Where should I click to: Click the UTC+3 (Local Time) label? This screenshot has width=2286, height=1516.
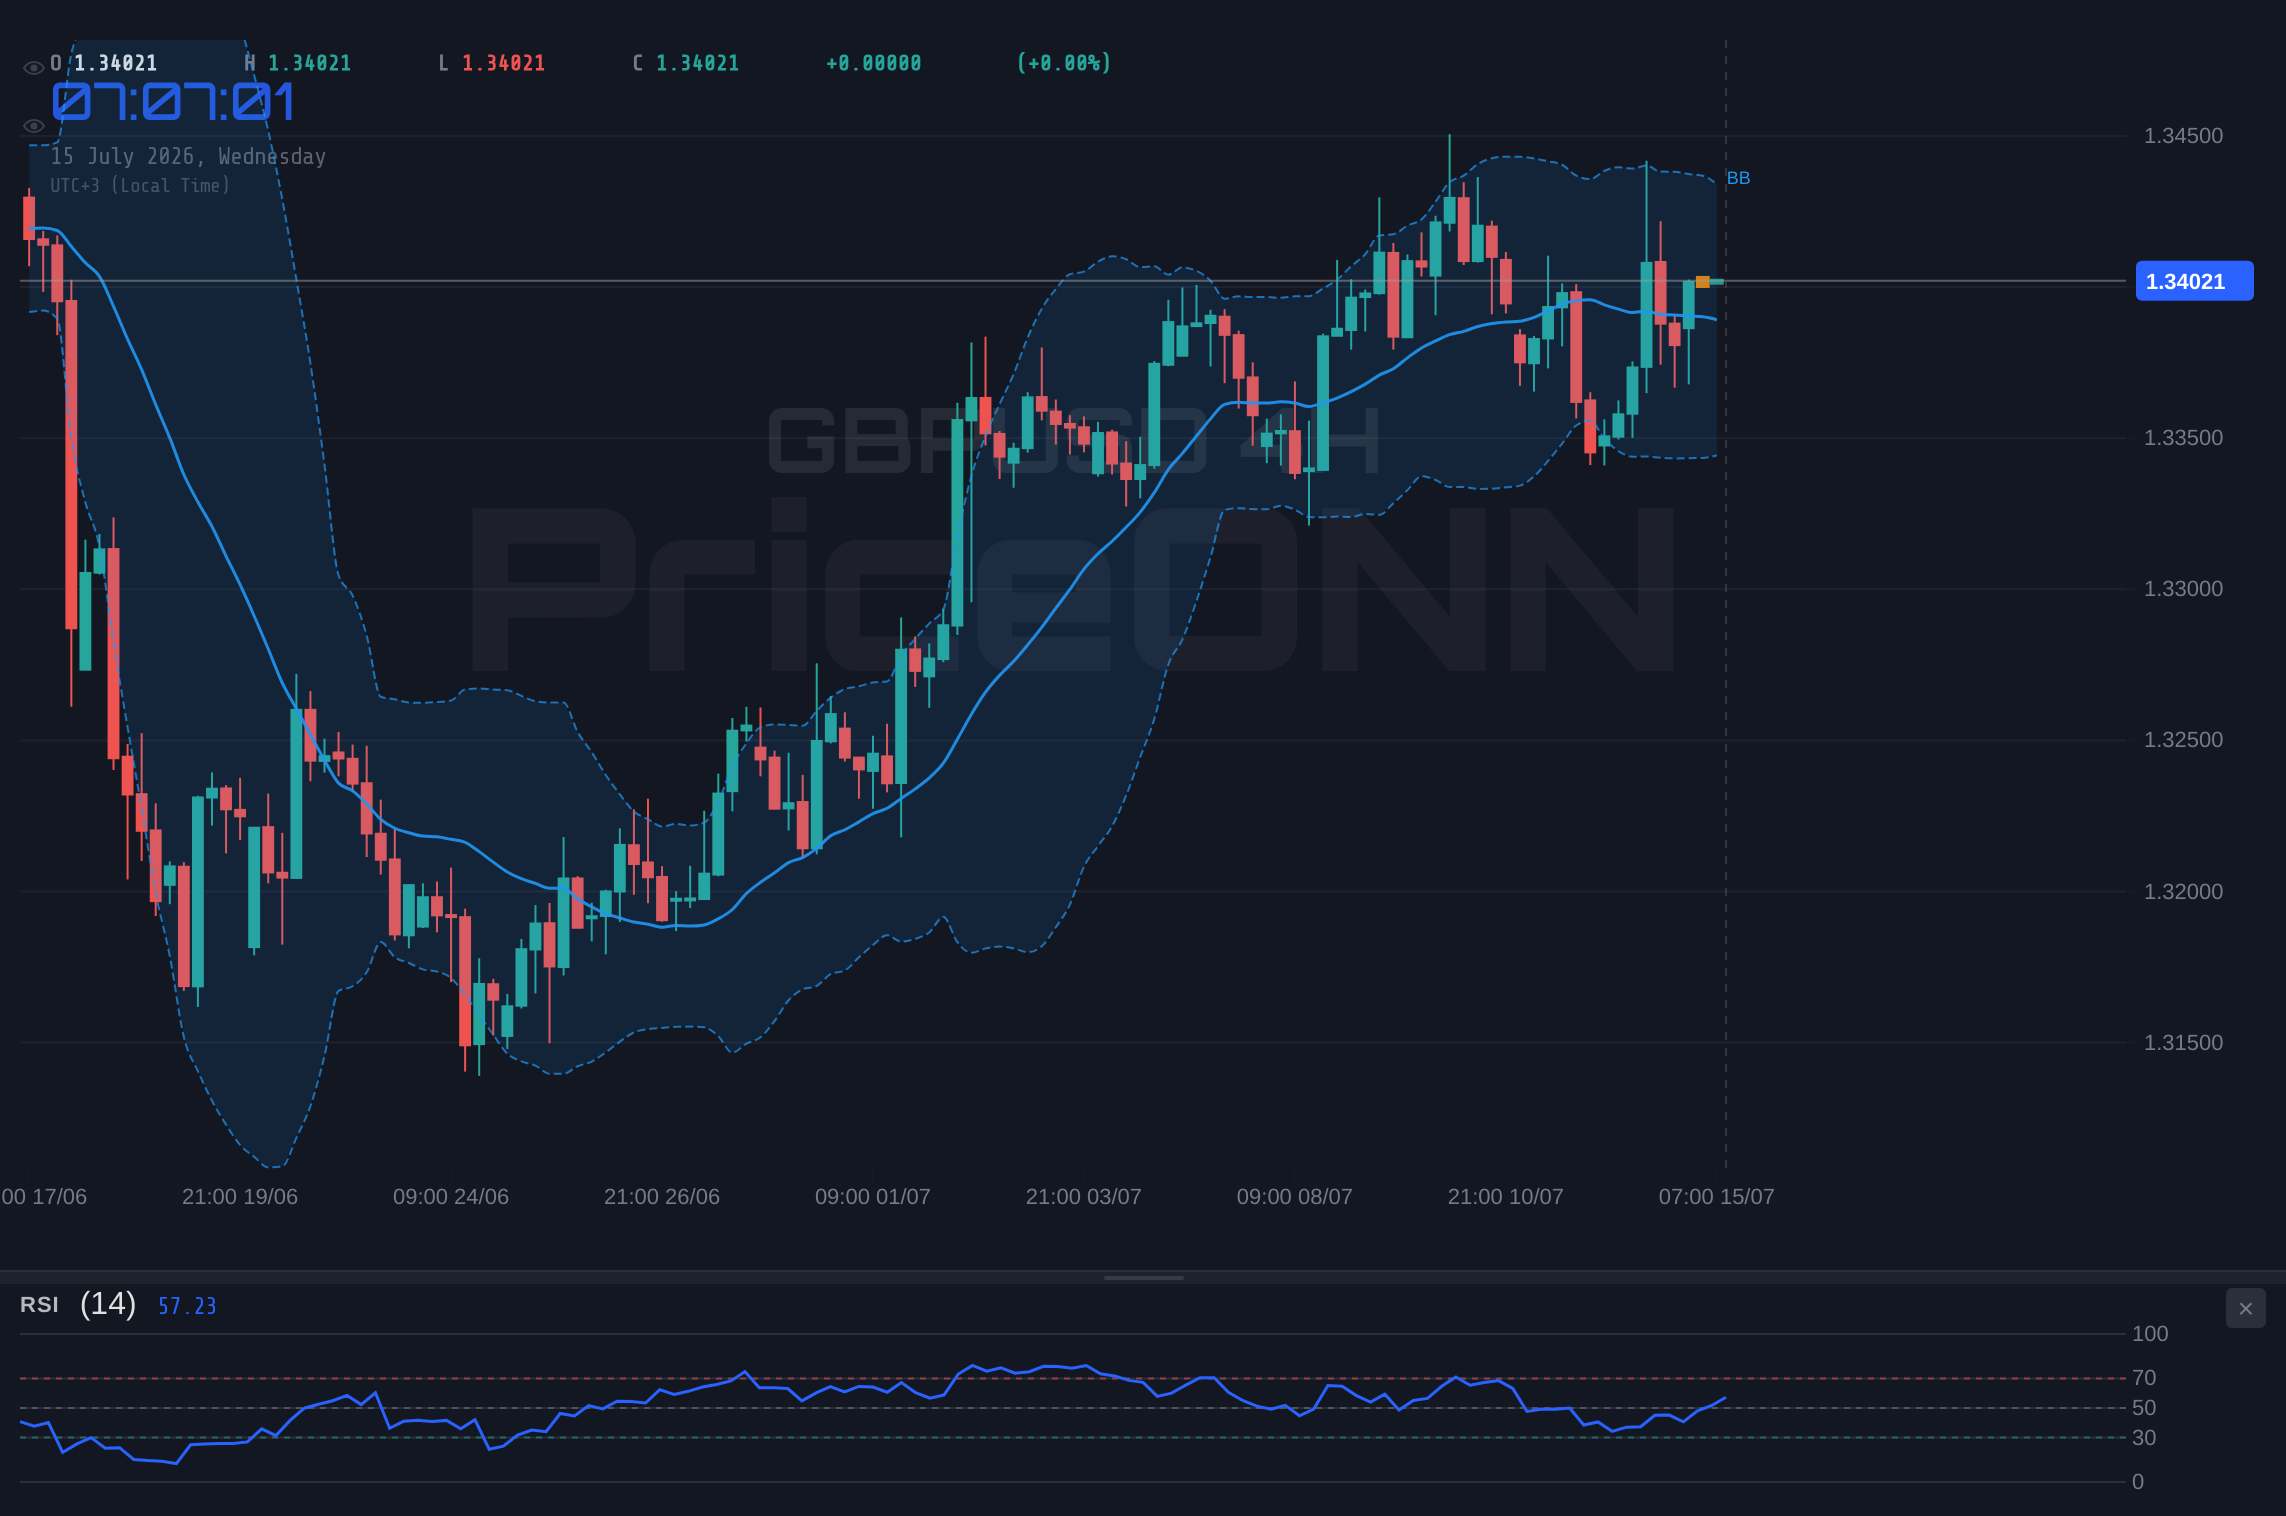click(x=140, y=185)
